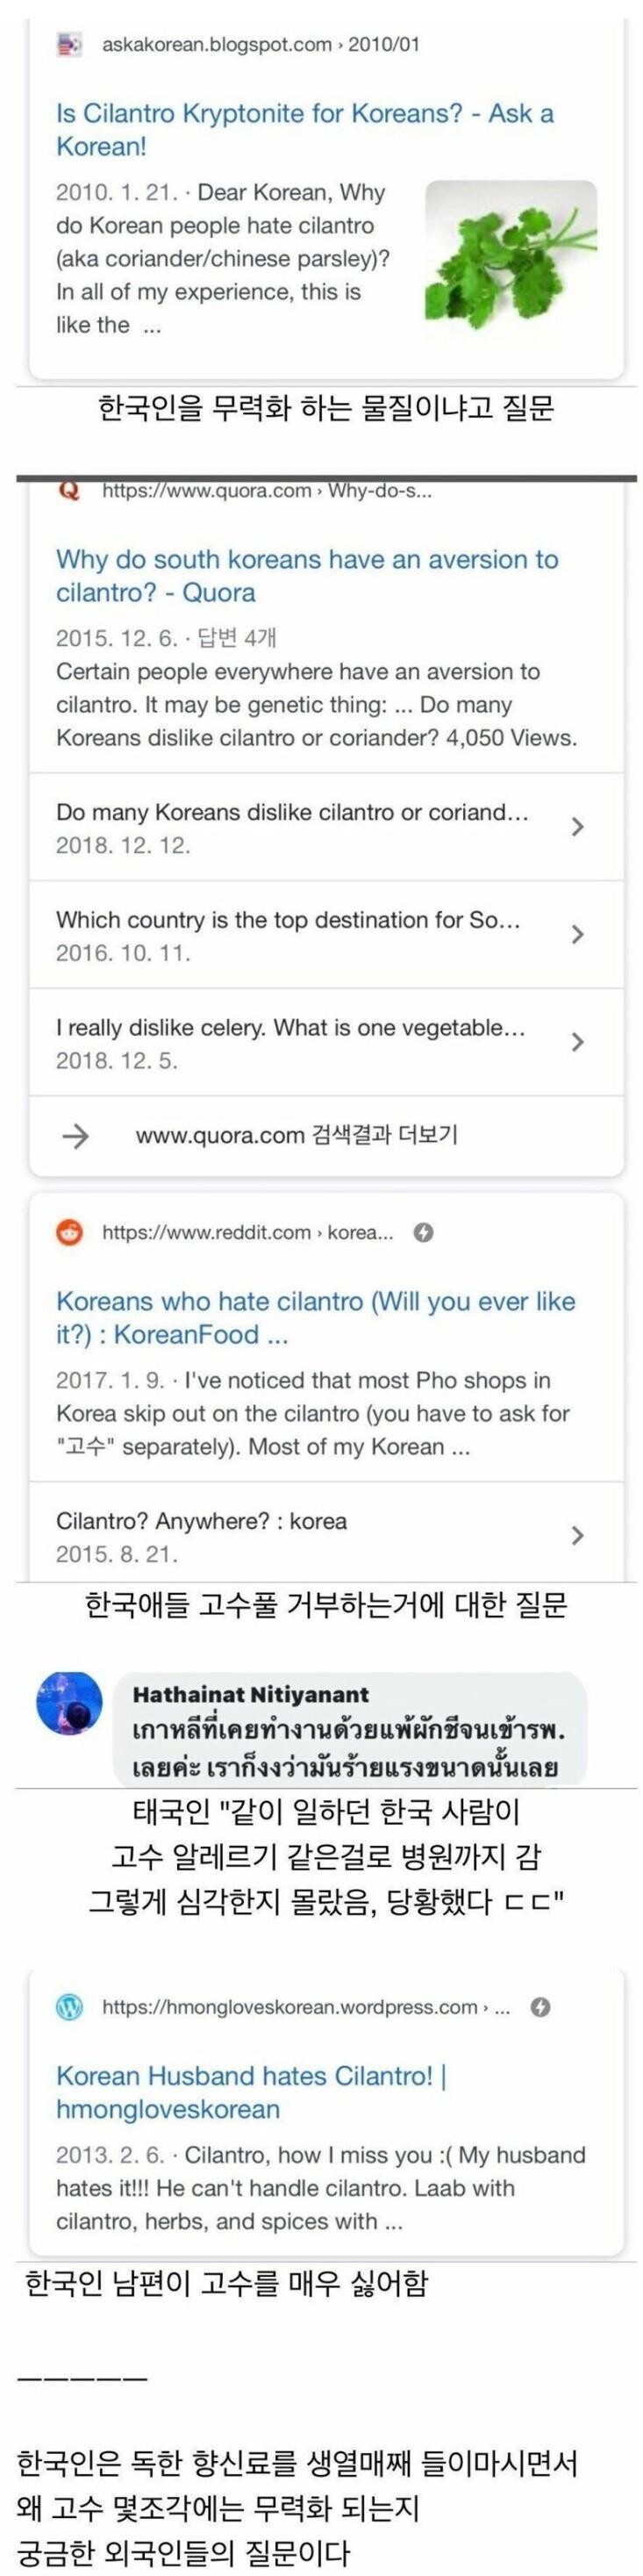Image resolution: width=643 pixels, height=2576 pixels.
Task: Click the cilantro thumbnail image
Action: click(511, 265)
